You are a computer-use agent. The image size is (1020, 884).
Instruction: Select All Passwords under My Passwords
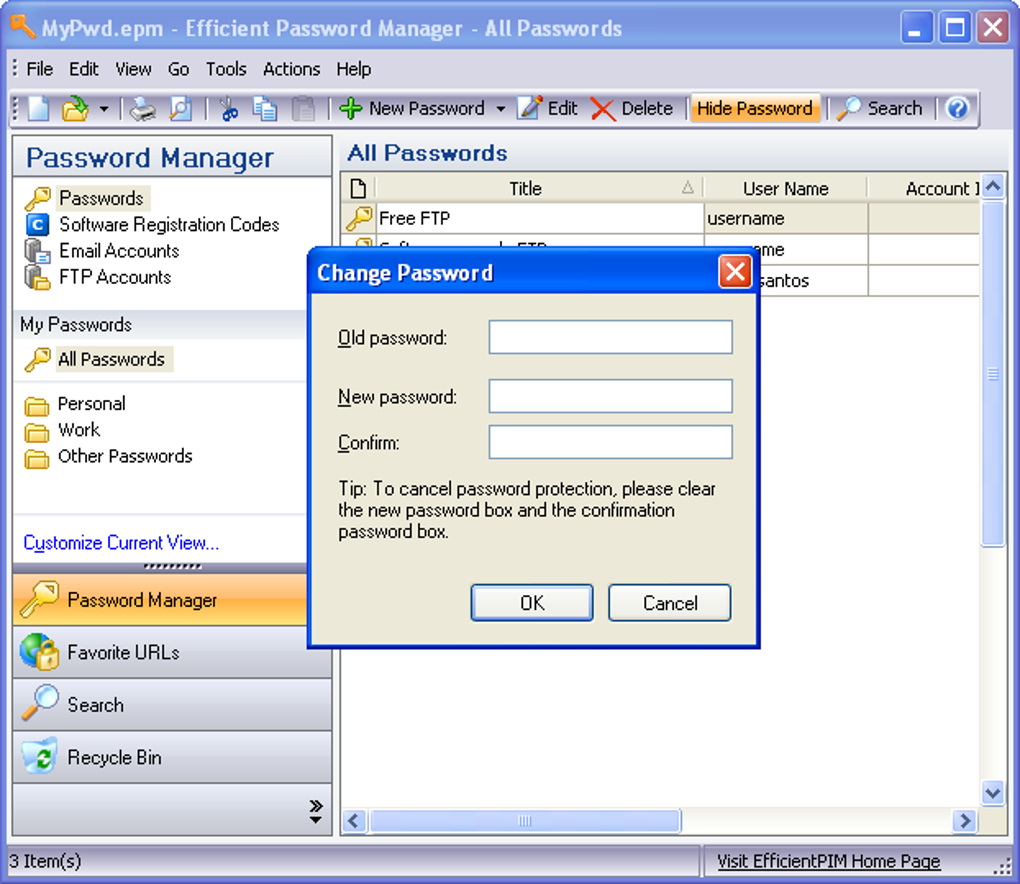pyautogui.click(x=112, y=359)
